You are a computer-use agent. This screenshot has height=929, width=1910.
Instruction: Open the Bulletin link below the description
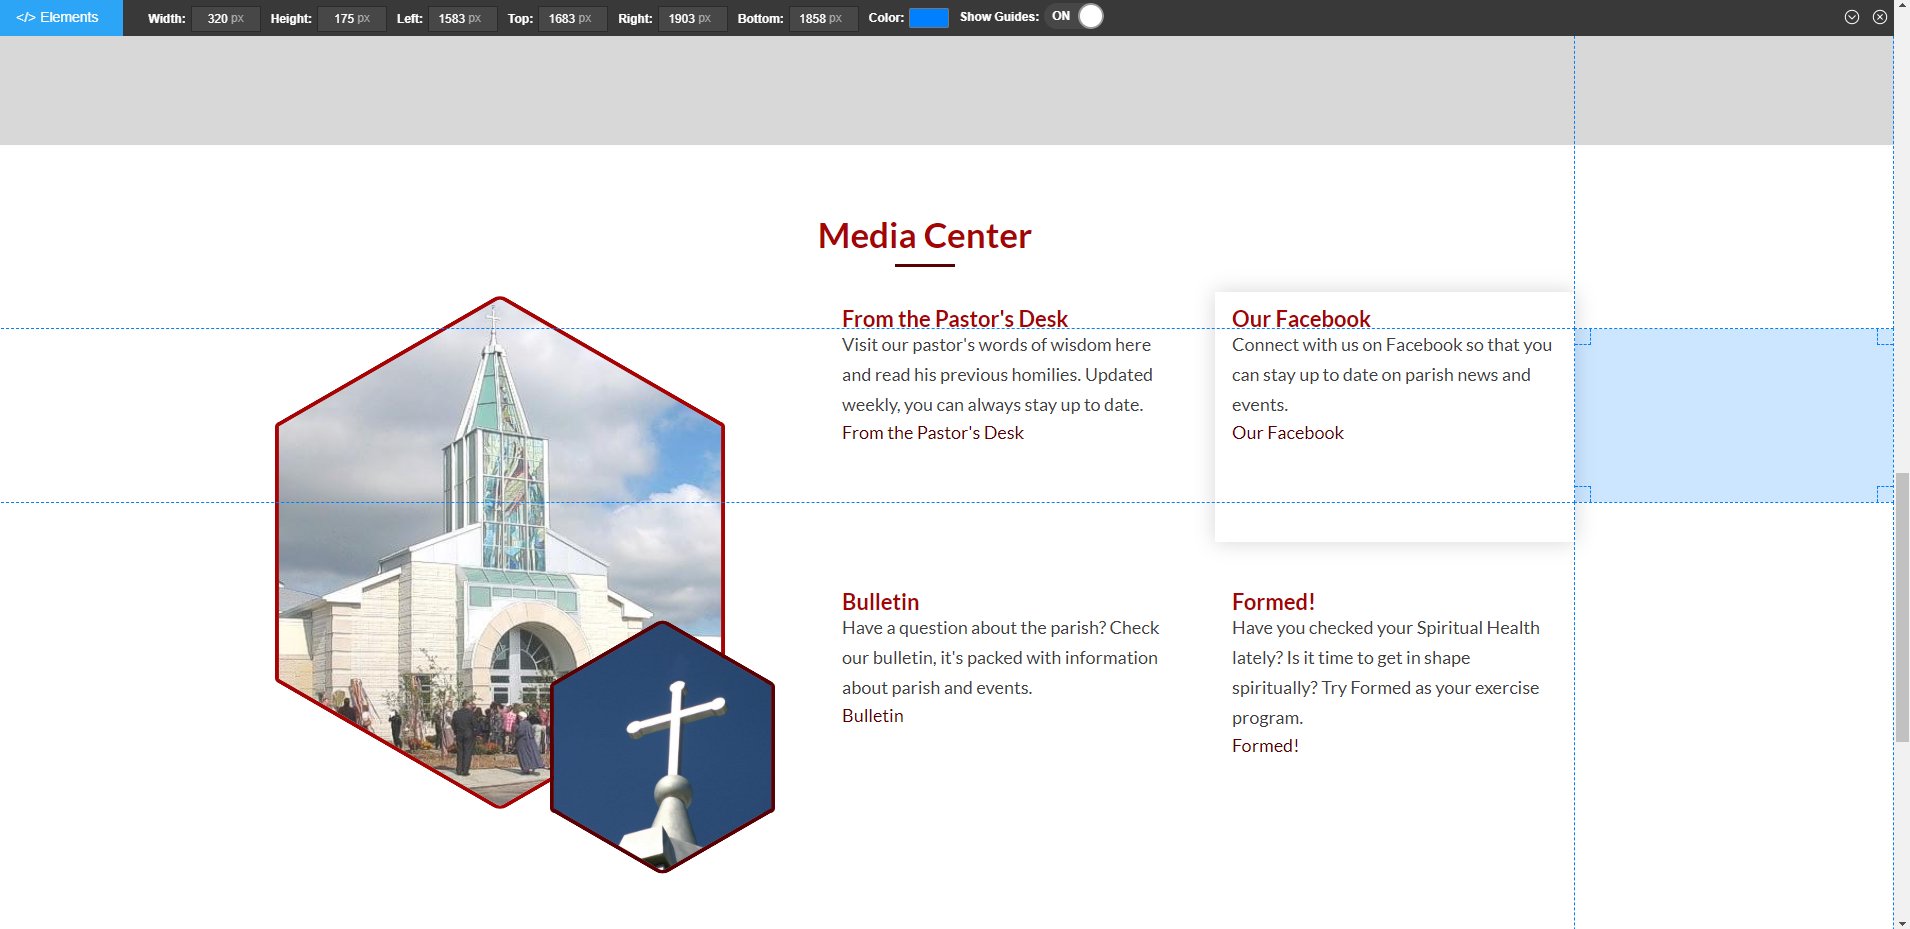click(872, 716)
